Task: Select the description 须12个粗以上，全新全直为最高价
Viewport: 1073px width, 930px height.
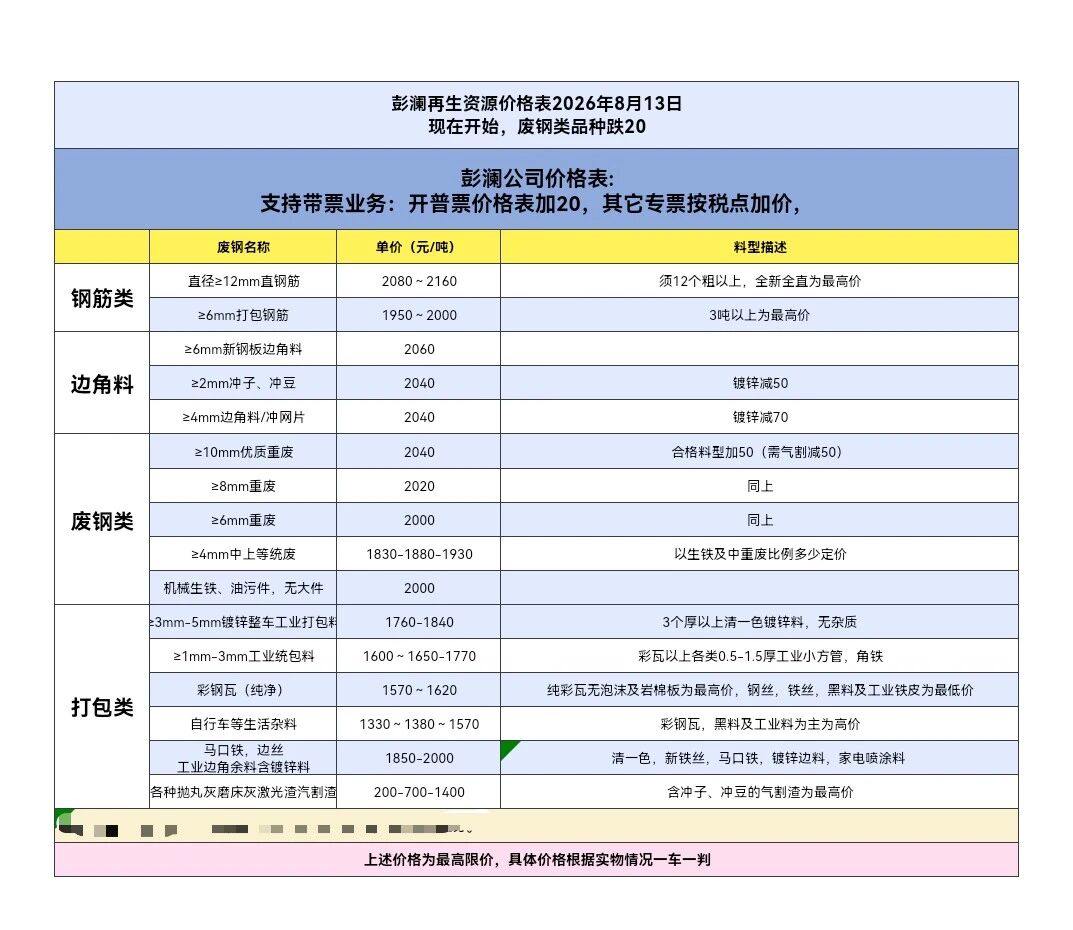Action: (760, 281)
